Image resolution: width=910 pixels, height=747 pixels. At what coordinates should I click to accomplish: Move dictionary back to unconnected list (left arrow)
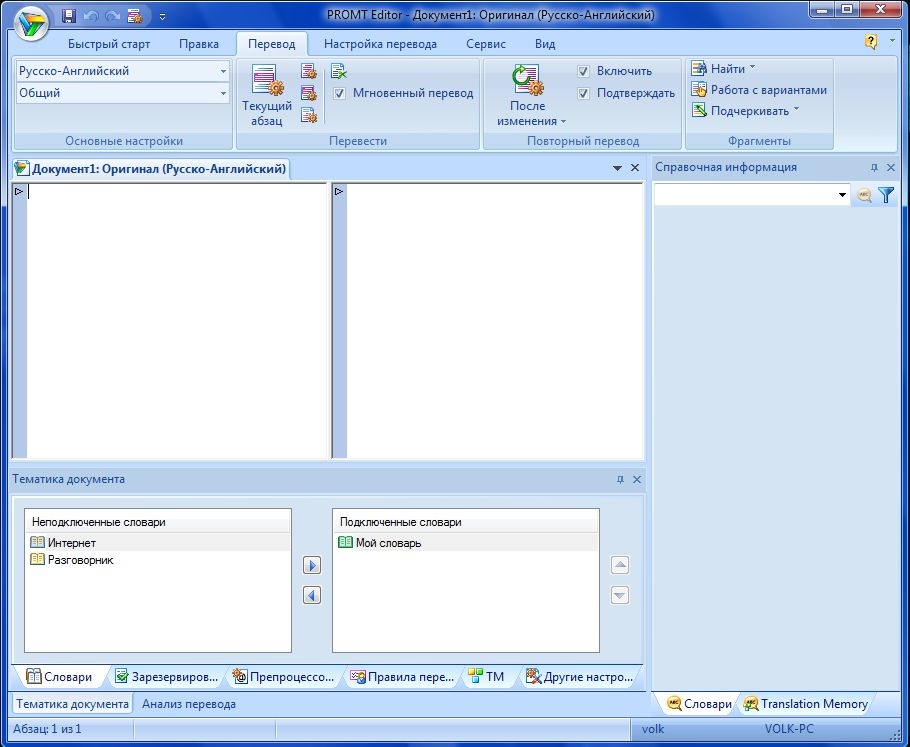312,595
